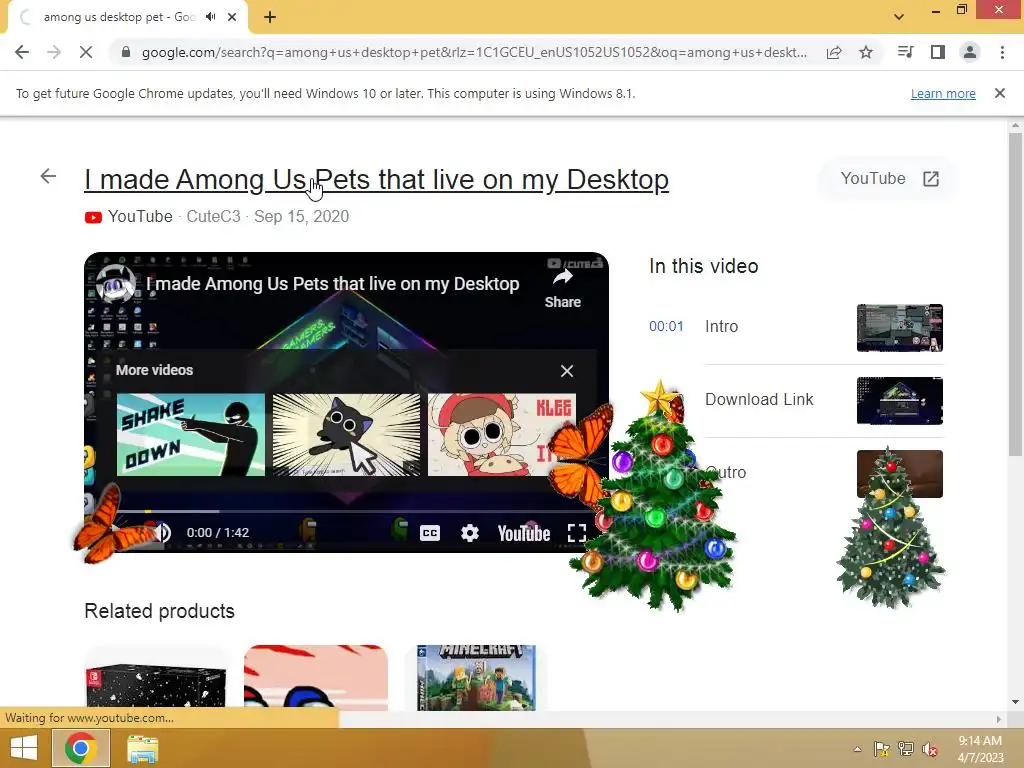The image size is (1024, 768).
Task: Open the Minecraft related product
Action: click(x=476, y=678)
